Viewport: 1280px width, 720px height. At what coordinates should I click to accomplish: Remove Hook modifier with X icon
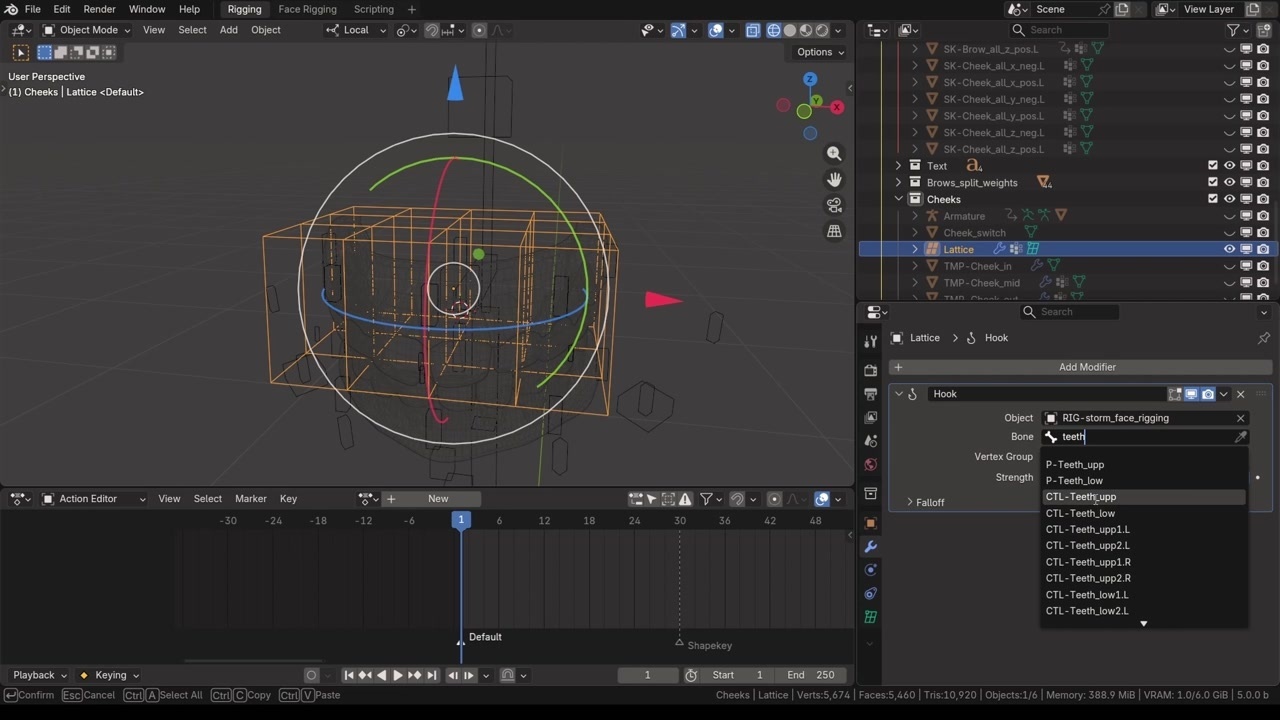(x=1240, y=394)
